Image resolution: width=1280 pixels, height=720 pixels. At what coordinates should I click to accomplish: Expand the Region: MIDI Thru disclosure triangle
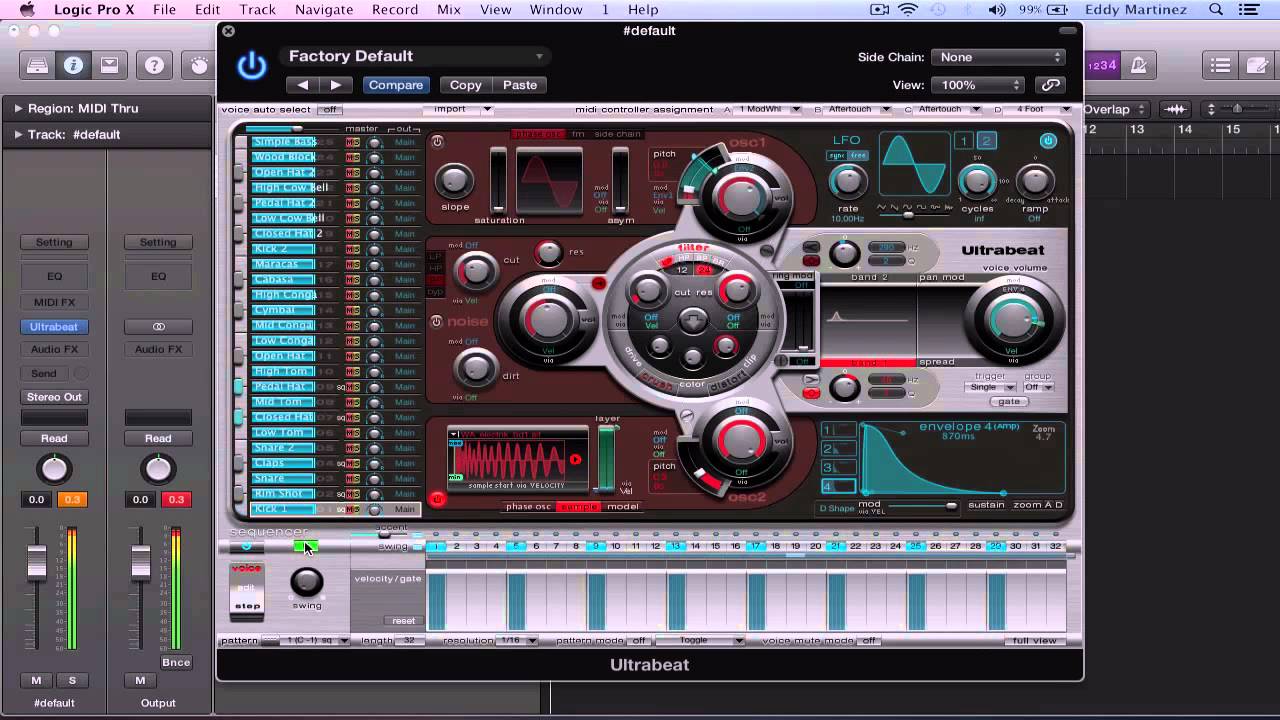(x=18, y=108)
